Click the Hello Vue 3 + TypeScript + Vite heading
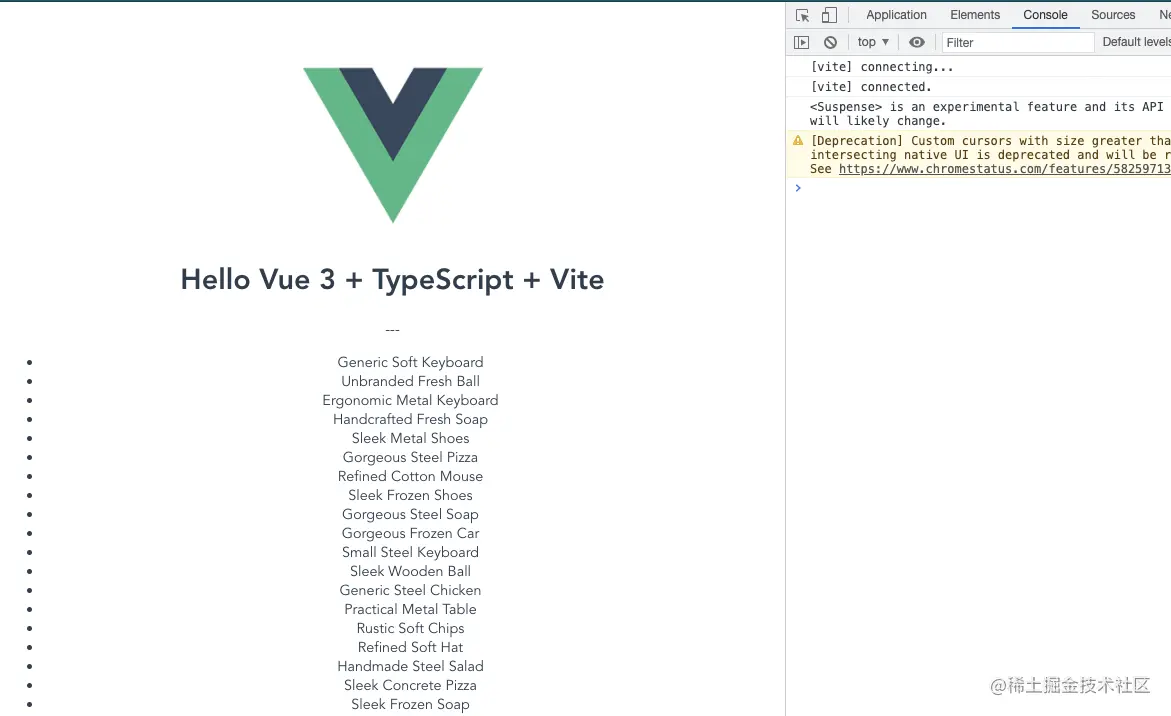Screen dimensions: 1171x716 [x=392, y=279]
